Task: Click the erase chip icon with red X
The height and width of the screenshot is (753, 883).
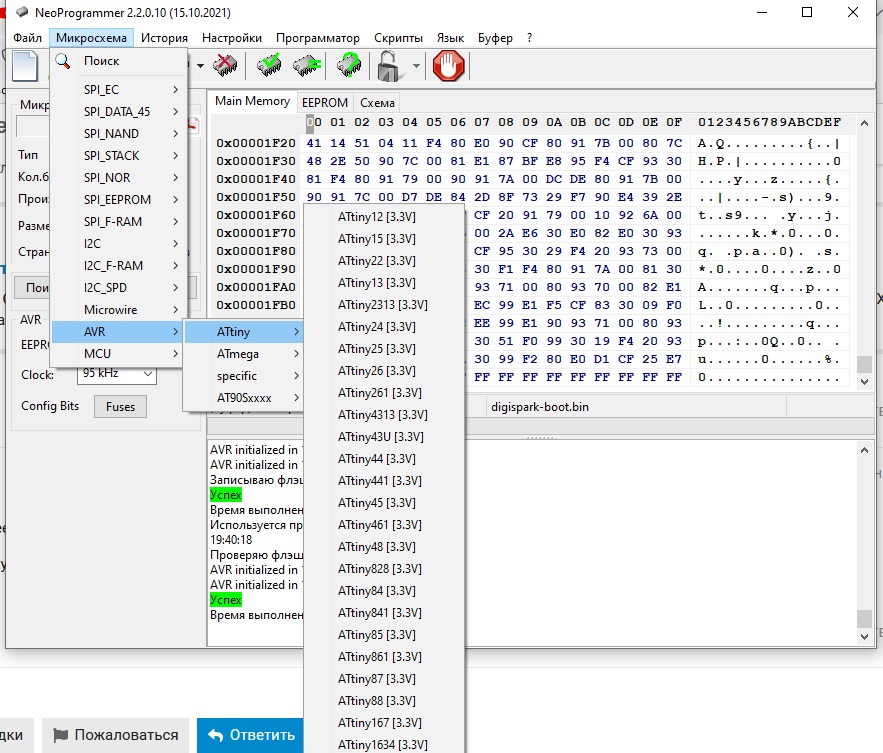Action: (226, 67)
